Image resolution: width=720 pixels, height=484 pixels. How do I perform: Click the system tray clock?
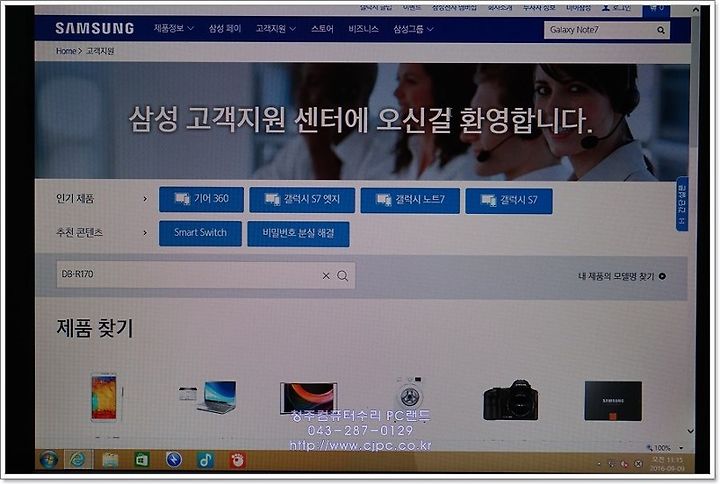click(x=667, y=464)
